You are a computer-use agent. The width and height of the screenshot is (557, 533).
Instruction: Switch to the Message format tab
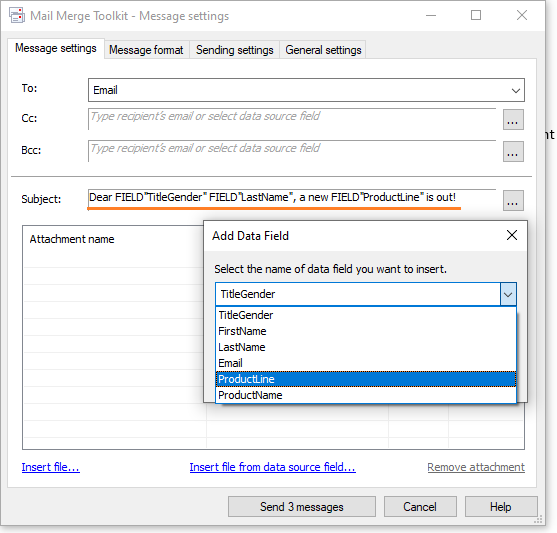coord(146,50)
